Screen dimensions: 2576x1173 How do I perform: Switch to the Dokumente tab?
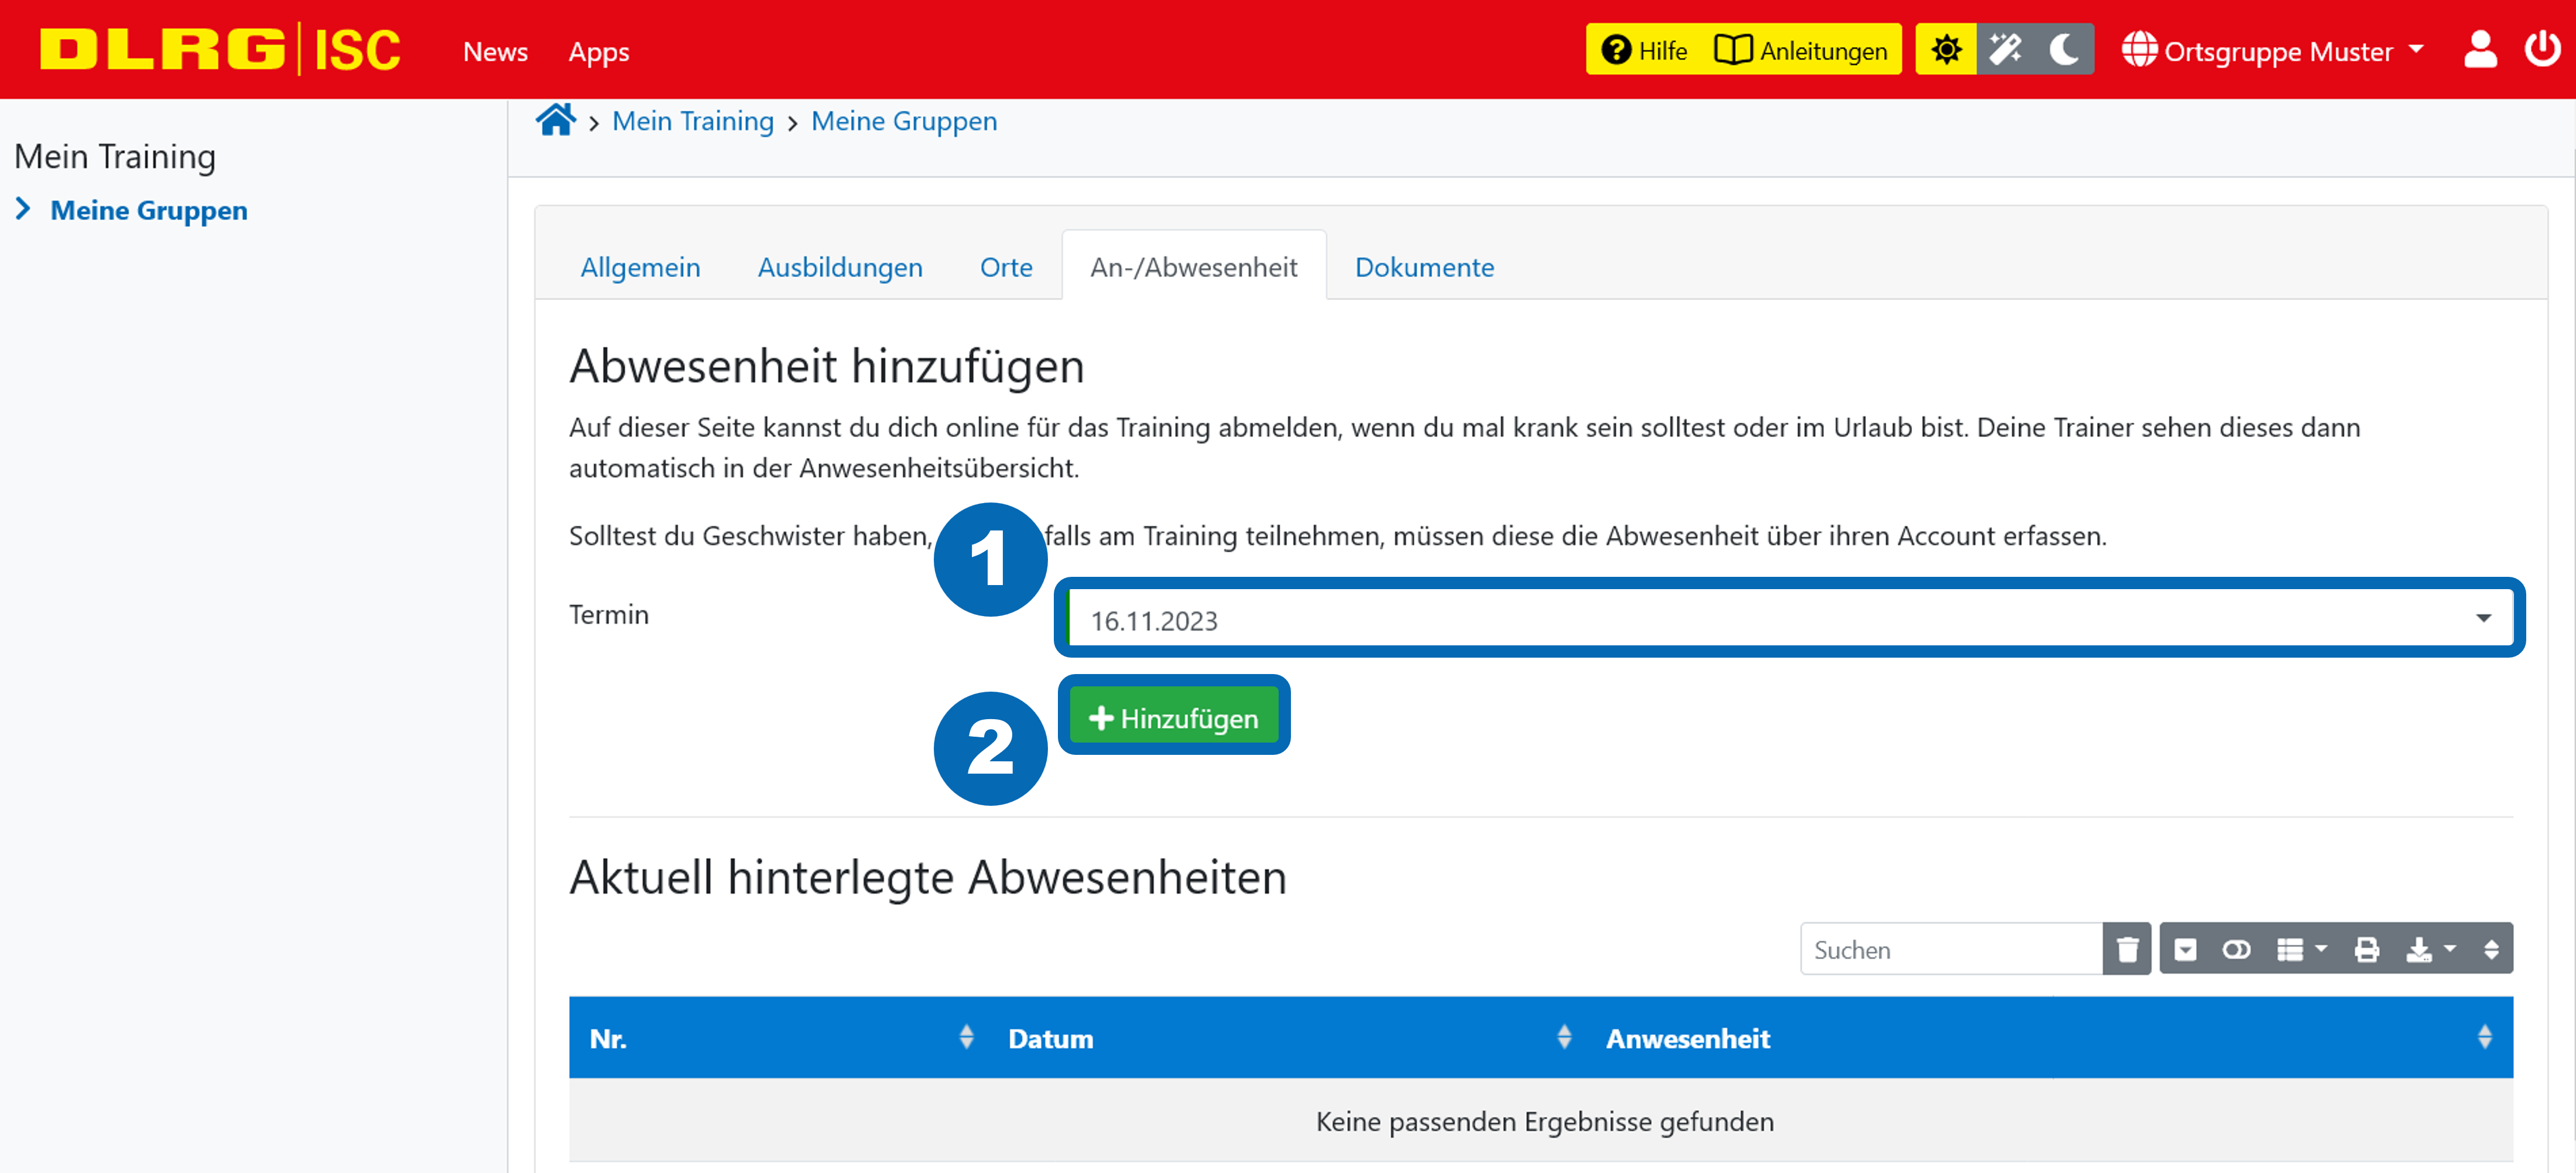coord(1424,267)
